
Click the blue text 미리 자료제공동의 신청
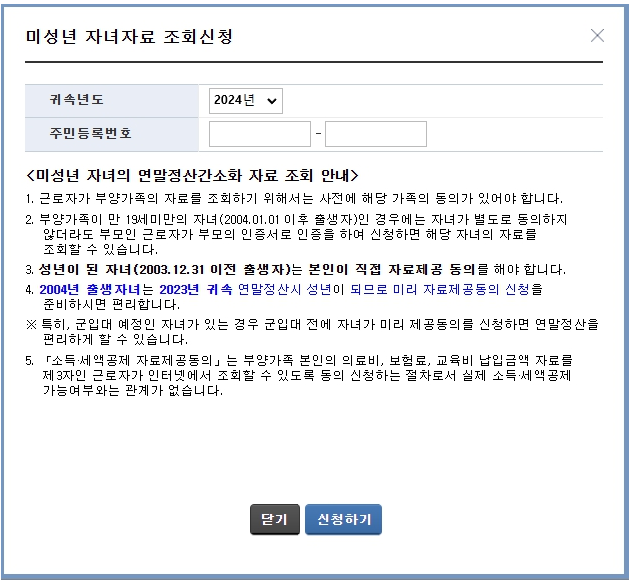(461, 290)
